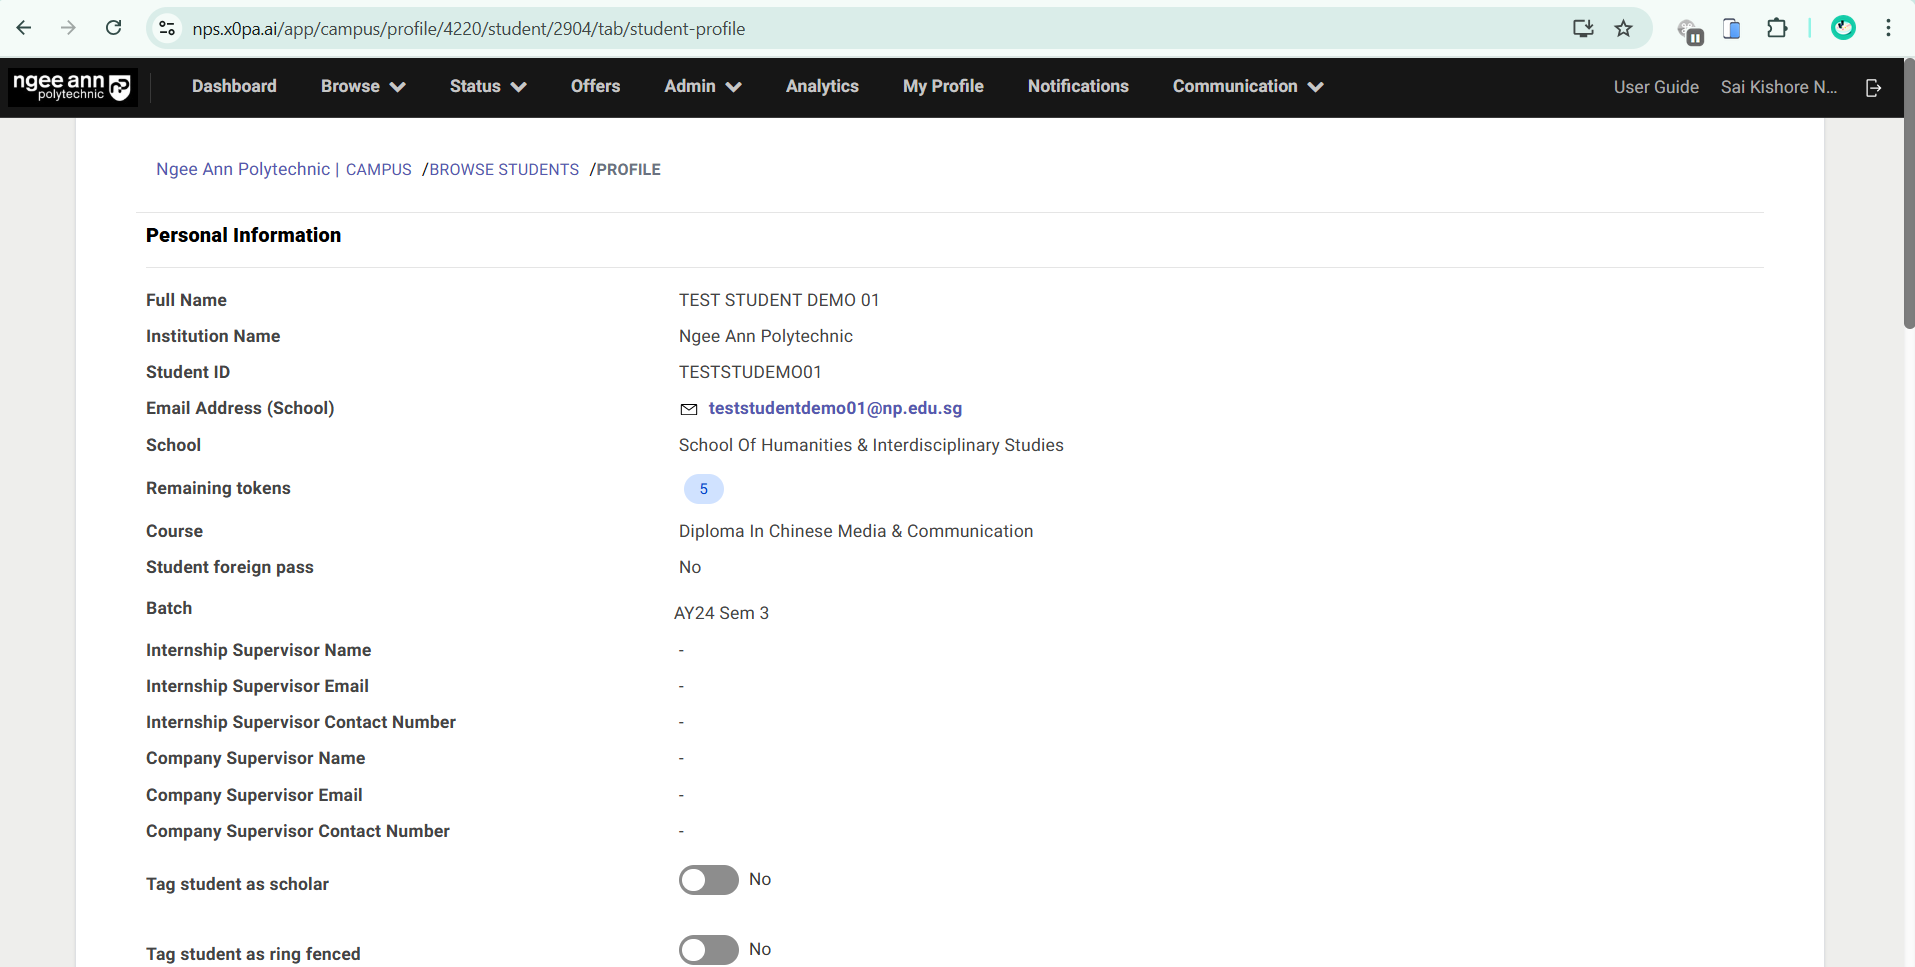Image resolution: width=1915 pixels, height=967 pixels.
Task: Open the BROWSE STUDENTS breadcrumb link
Action: coord(503,170)
